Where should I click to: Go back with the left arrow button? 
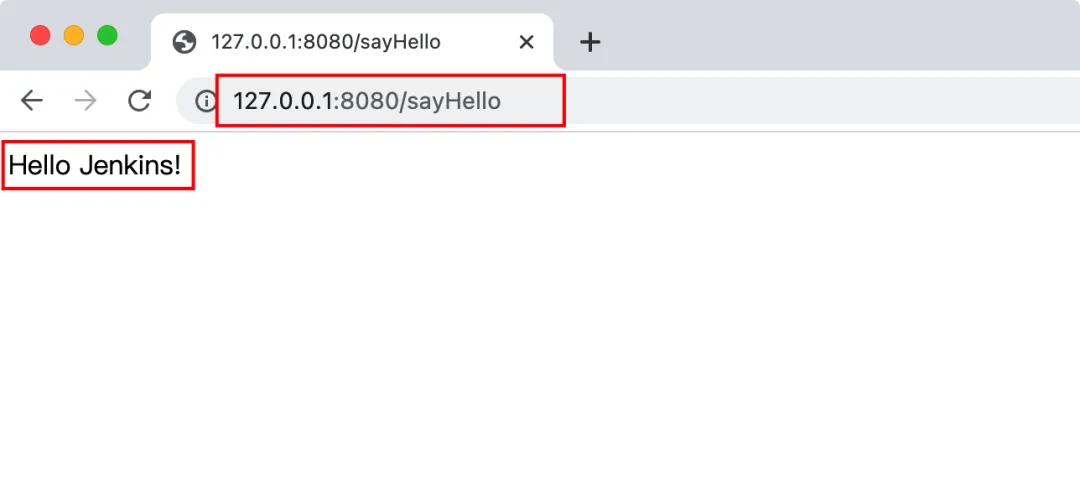(x=32, y=101)
